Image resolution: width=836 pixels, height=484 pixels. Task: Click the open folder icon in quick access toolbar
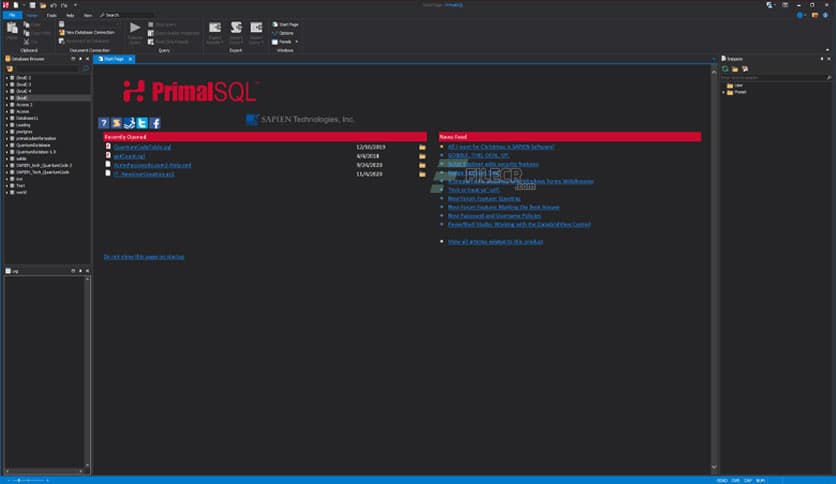43,5
